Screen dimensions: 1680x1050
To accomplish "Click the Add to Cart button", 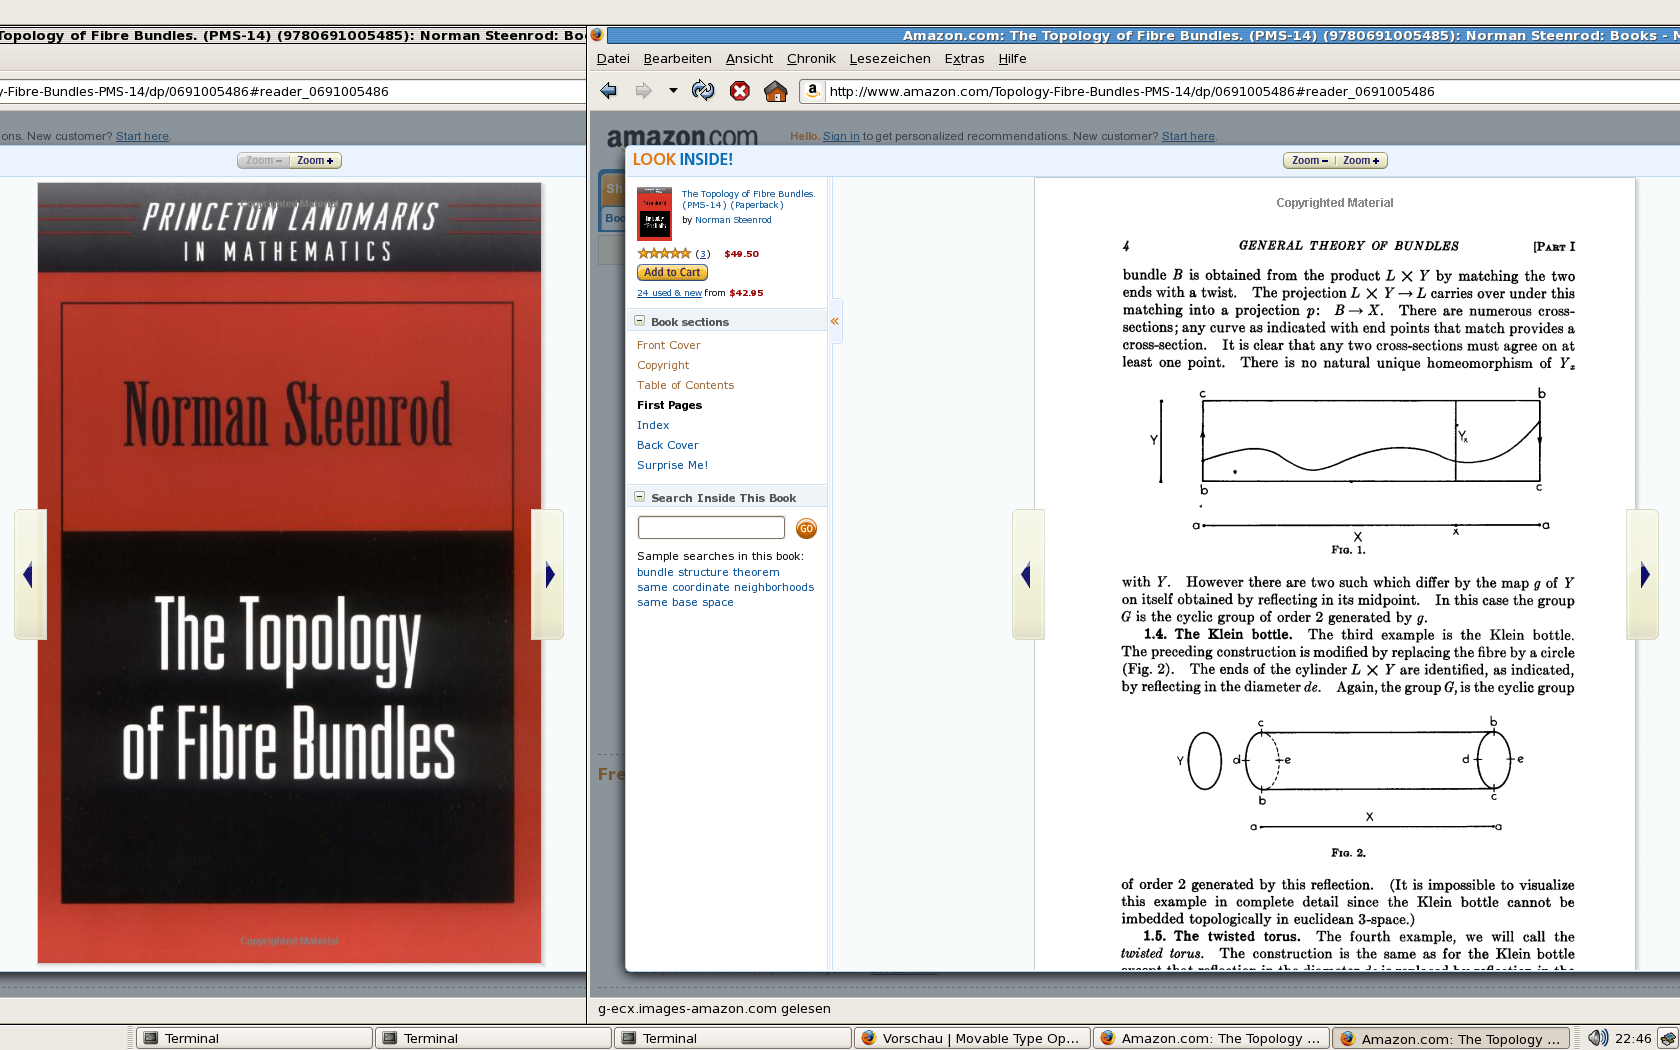I will [x=672, y=272].
